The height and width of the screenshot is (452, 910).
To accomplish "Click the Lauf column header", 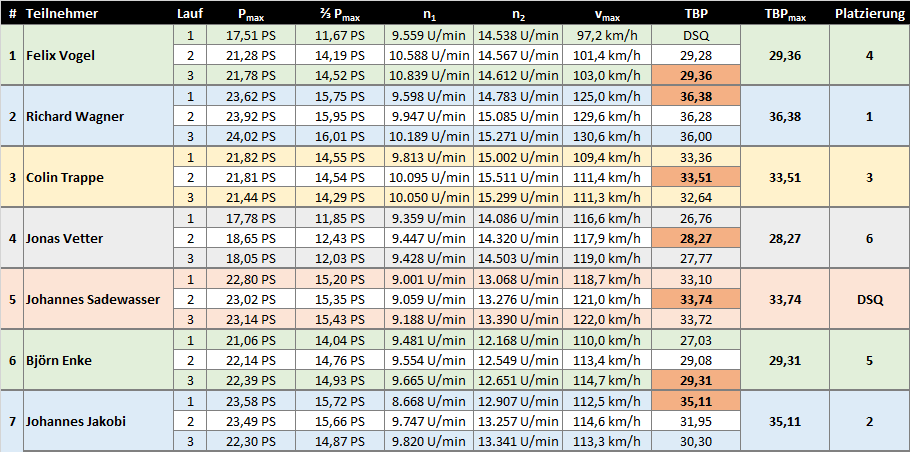I will [190, 14].
